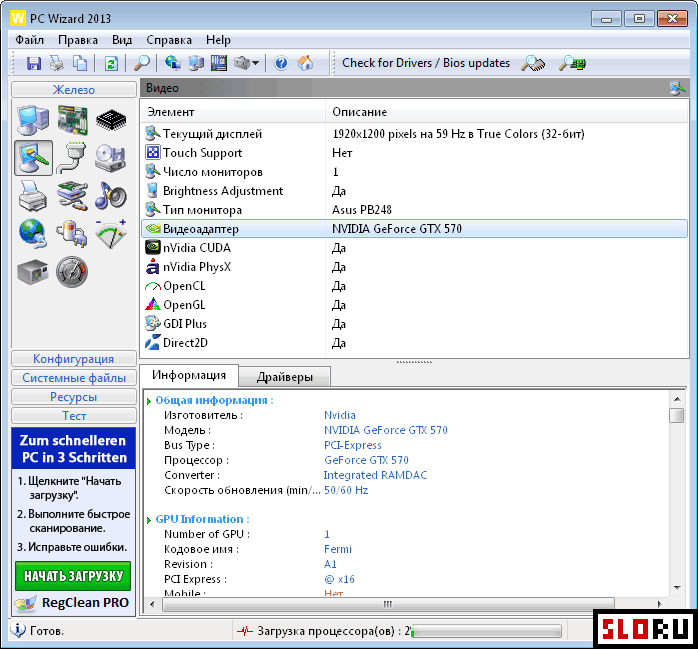This screenshot has height=649, width=698.
Task: Select the OpenCL row
Action: point(414,286)
